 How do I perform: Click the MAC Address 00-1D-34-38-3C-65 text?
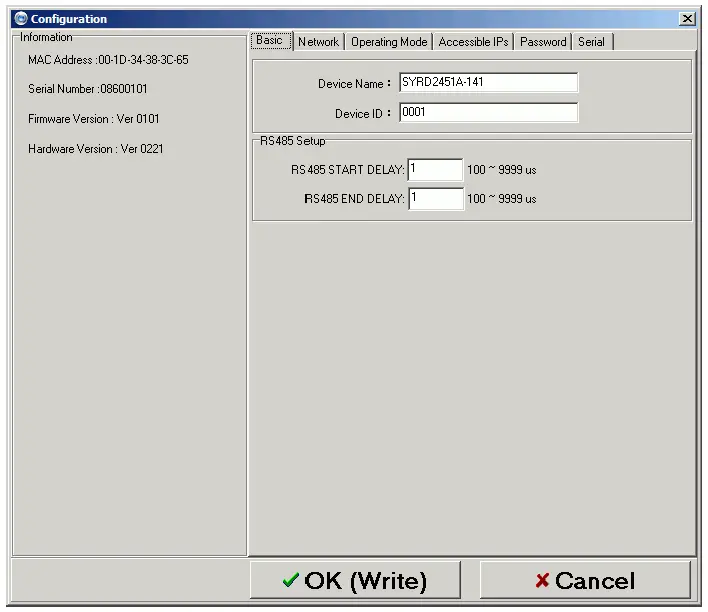tap(108, 60)
